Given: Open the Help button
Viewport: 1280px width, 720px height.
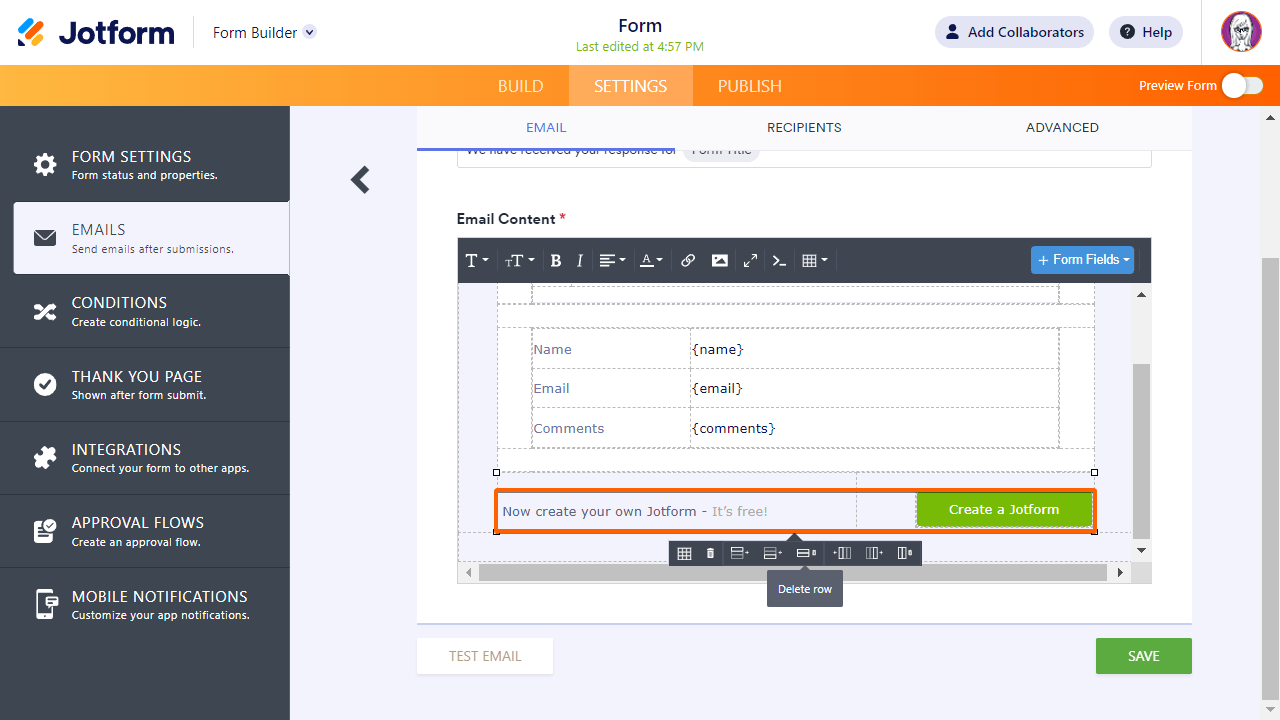Looking at the screenshot, I should [1146, 32].
